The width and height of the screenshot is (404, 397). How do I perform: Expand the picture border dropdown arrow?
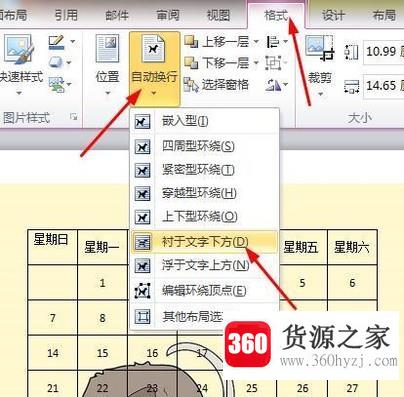(72, 42)
